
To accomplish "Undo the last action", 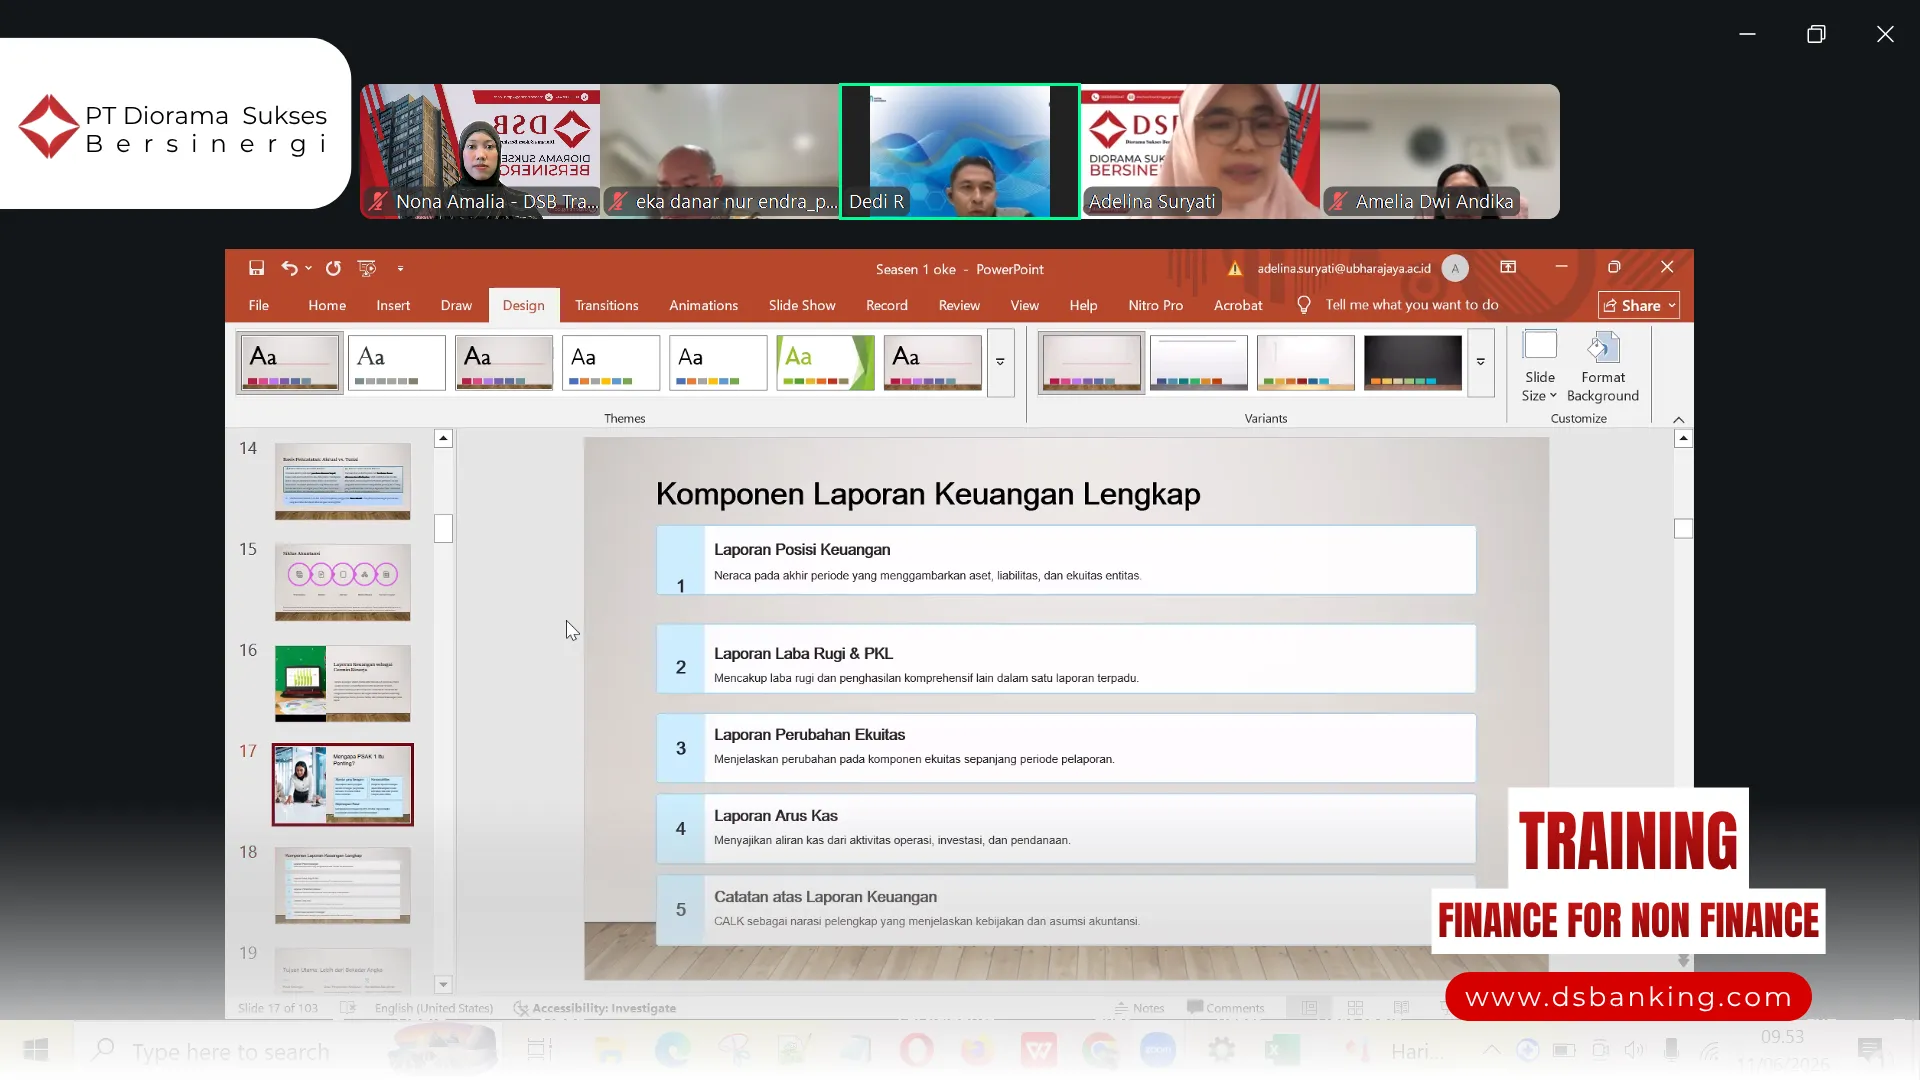I will 289,268.
